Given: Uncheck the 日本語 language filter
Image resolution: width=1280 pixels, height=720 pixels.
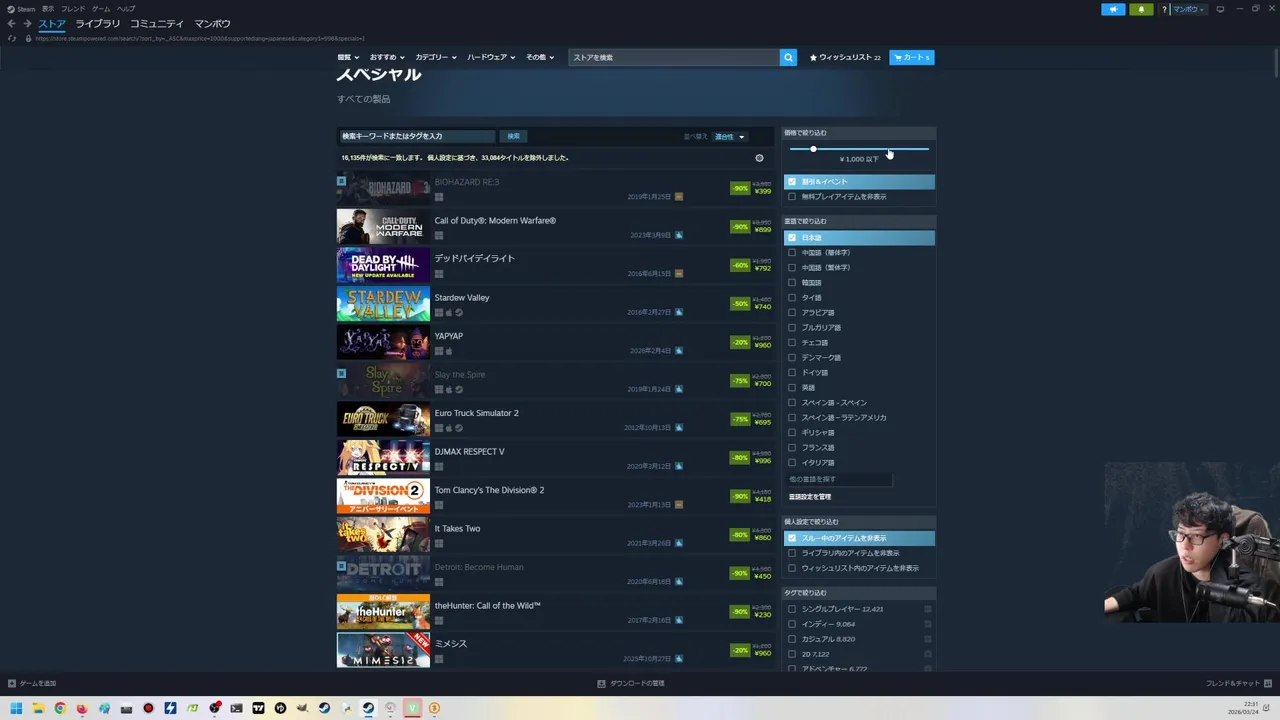Looking at the screenshot, I should (792, 238).
